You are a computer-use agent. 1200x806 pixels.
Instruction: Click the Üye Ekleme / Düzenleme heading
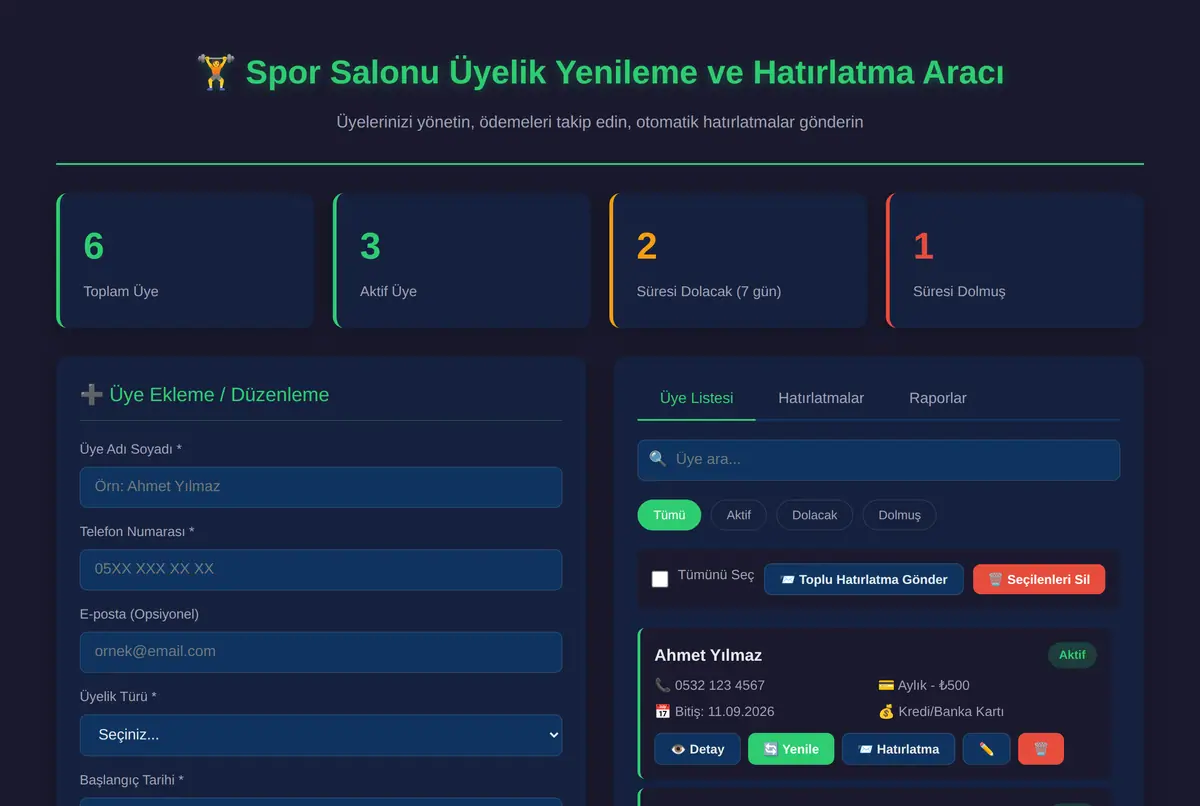pos(205,395)
